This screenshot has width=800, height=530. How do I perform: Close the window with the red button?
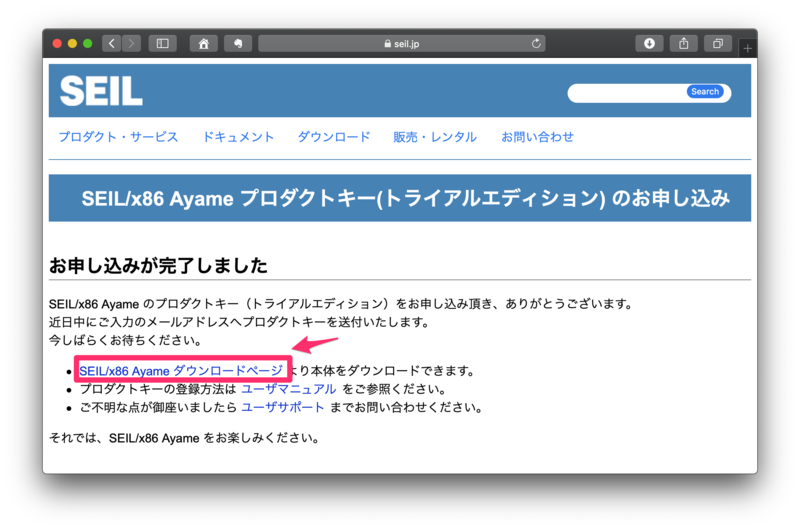point(57,43)
